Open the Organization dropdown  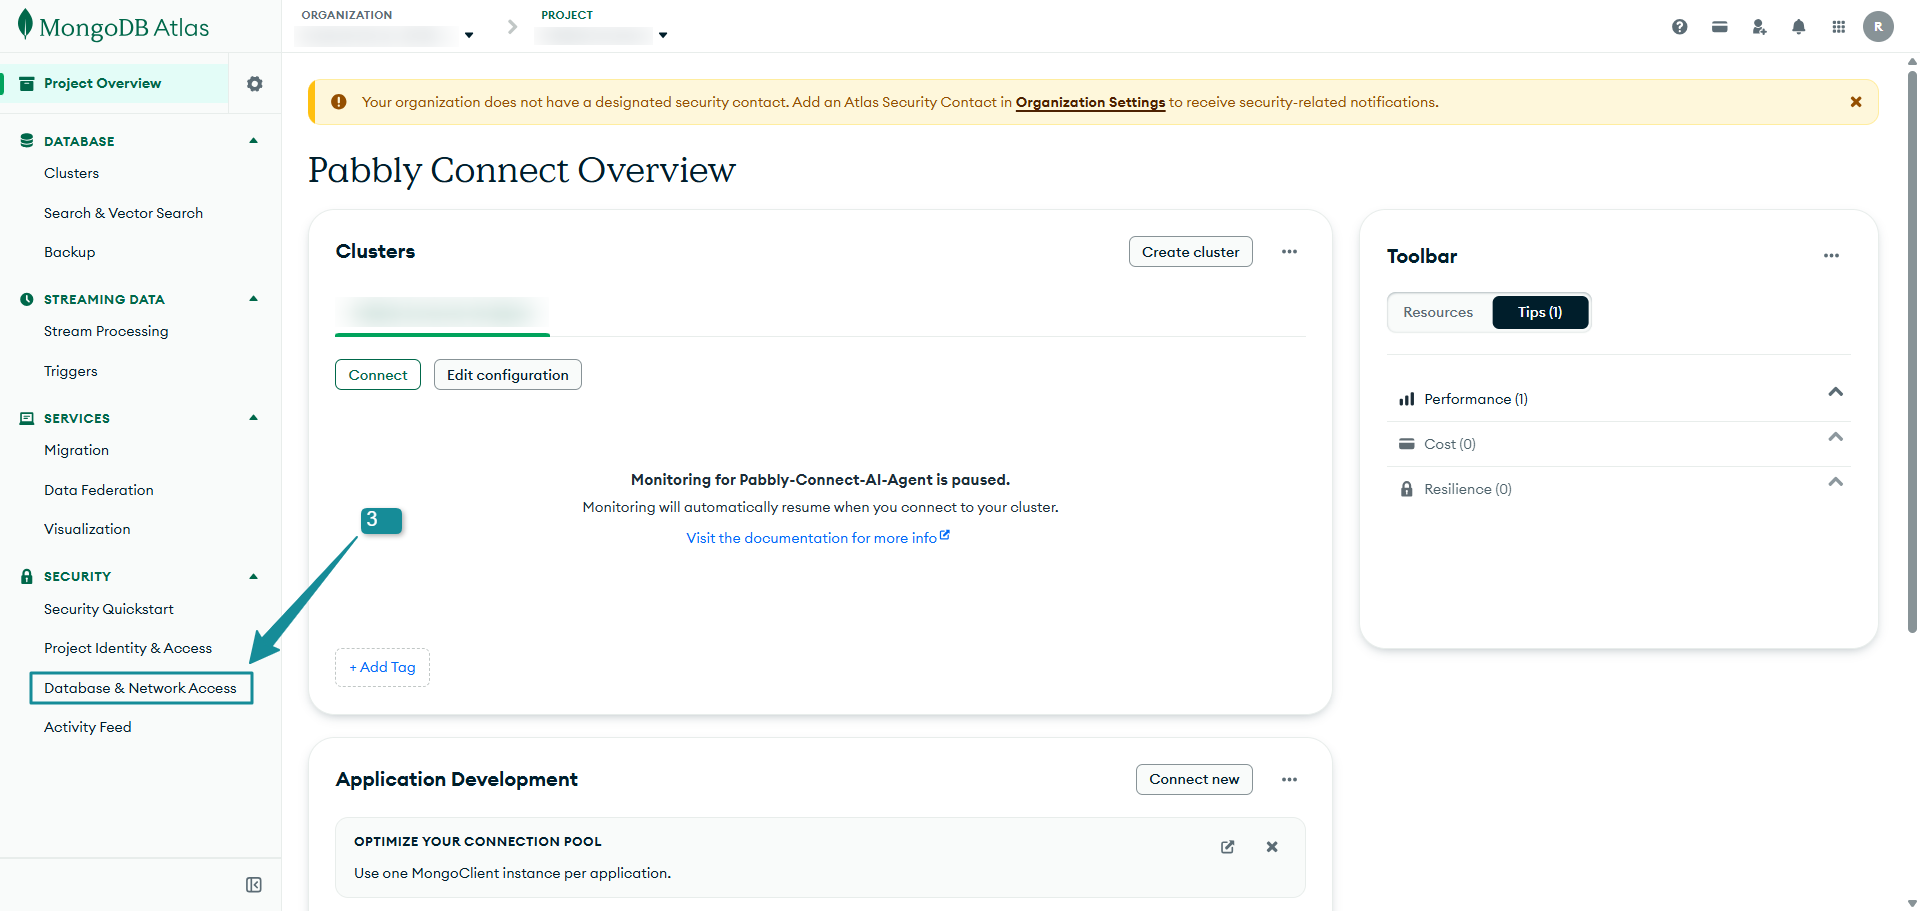click(385, 35)
